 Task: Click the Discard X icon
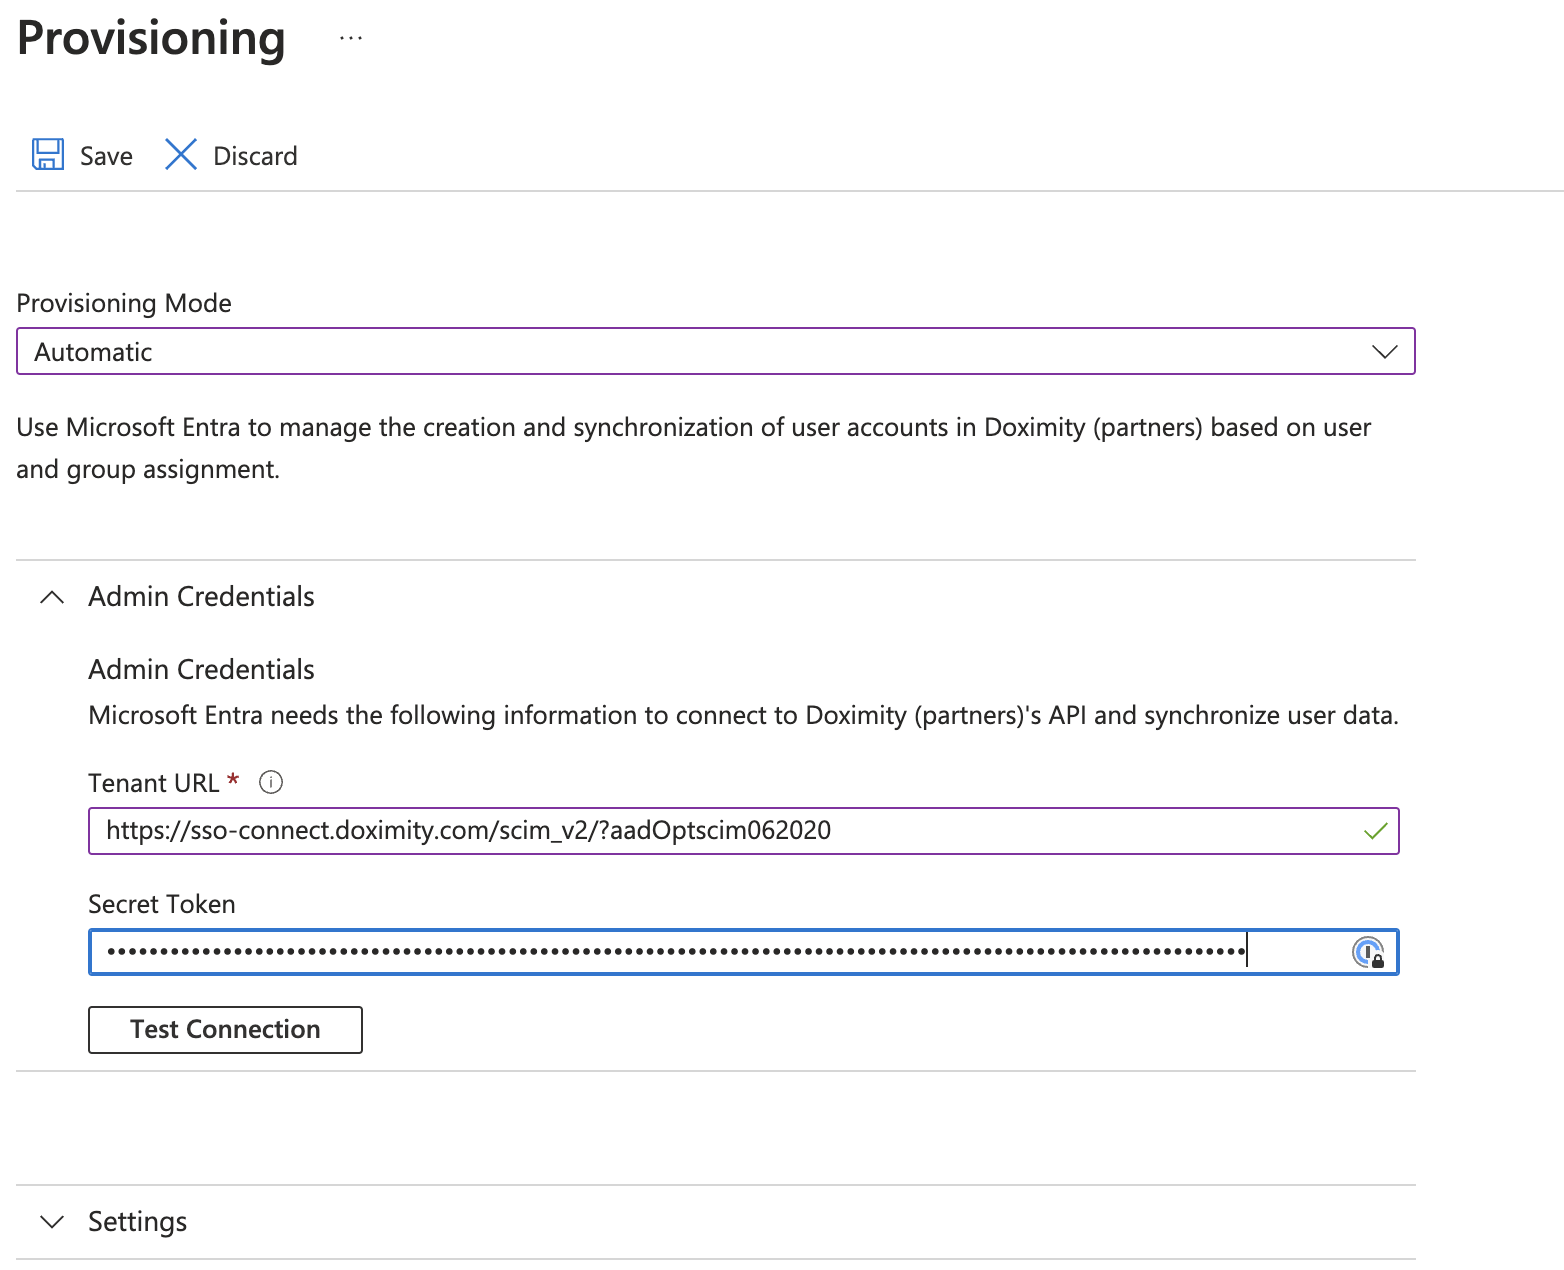tap(181, 155)
